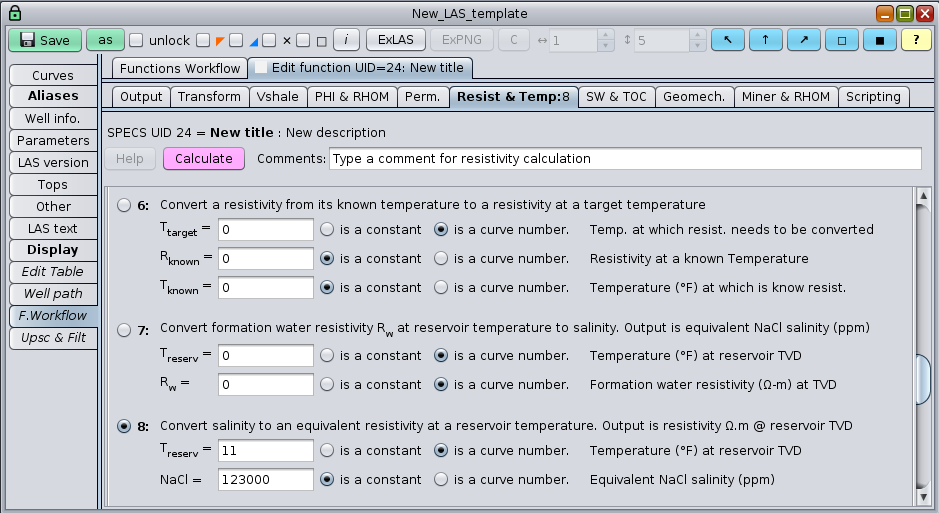Click the filled black square blue button
Screen dimensions: 939x513
pyautogui.click(x=880, y=40)
